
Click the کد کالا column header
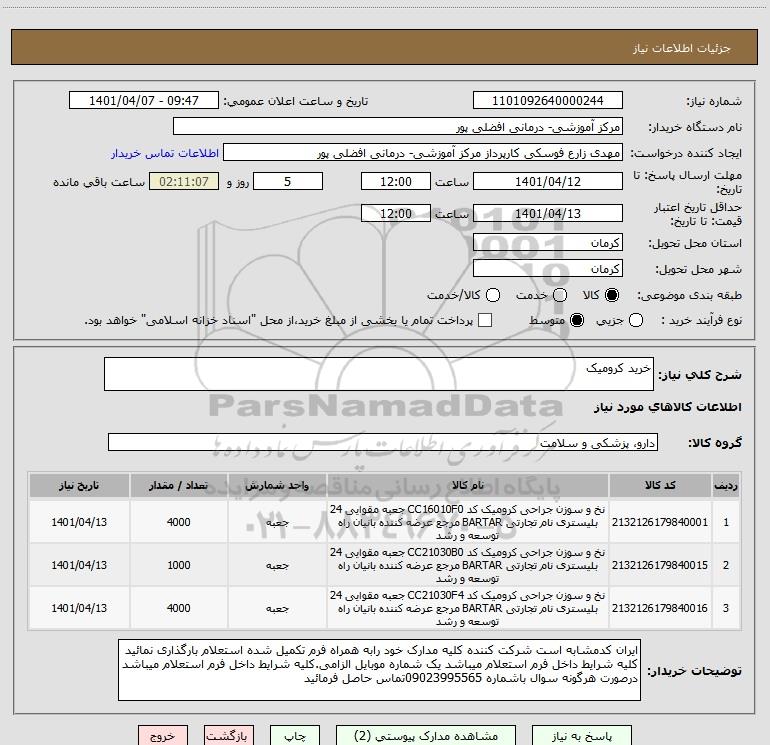660,486
